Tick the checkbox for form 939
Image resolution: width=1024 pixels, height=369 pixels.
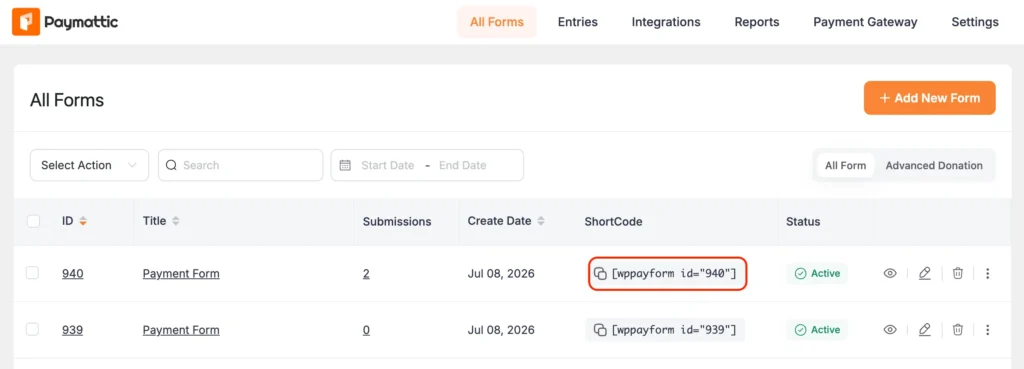pos(32,330)
